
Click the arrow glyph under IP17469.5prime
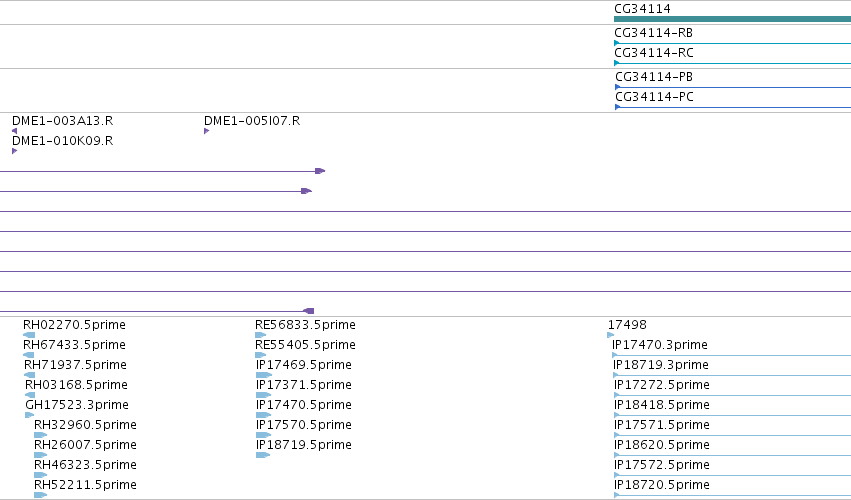(264, 375)
